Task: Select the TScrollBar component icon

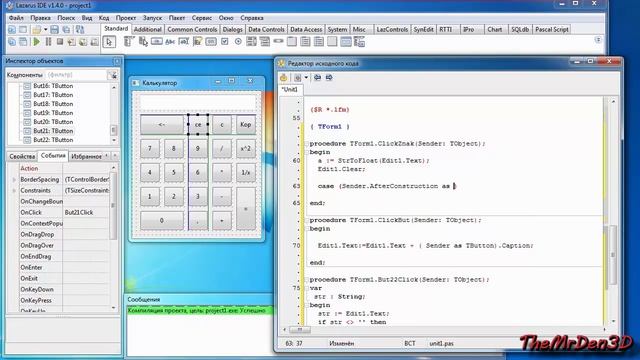Action: click(278, 42)
